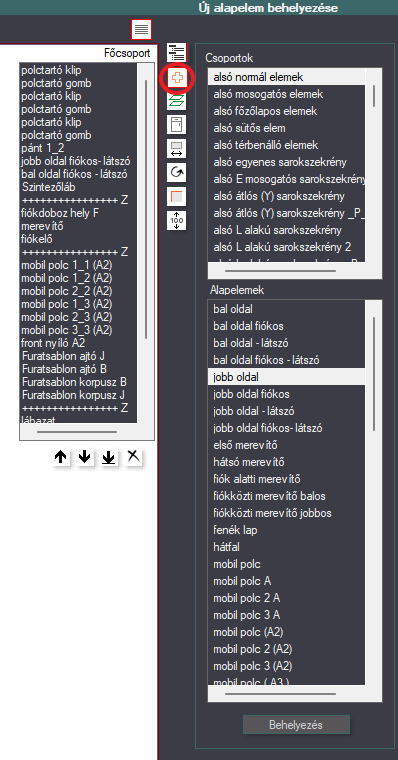Select 'mobil polc A' base element
This screenshot has width=398, height=760.
[287, 581]
